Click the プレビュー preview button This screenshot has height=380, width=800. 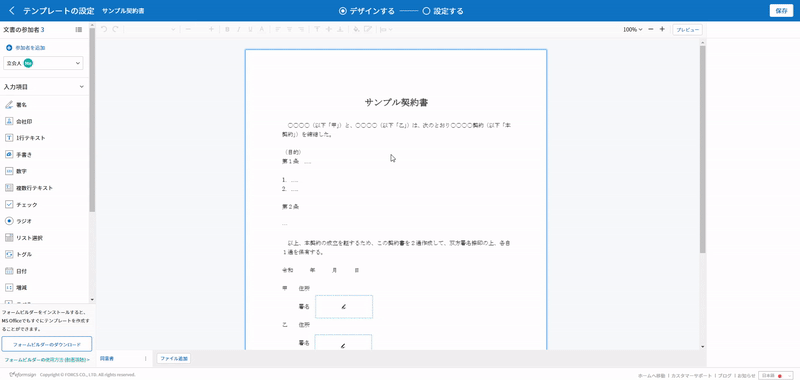tap(687, 30)
